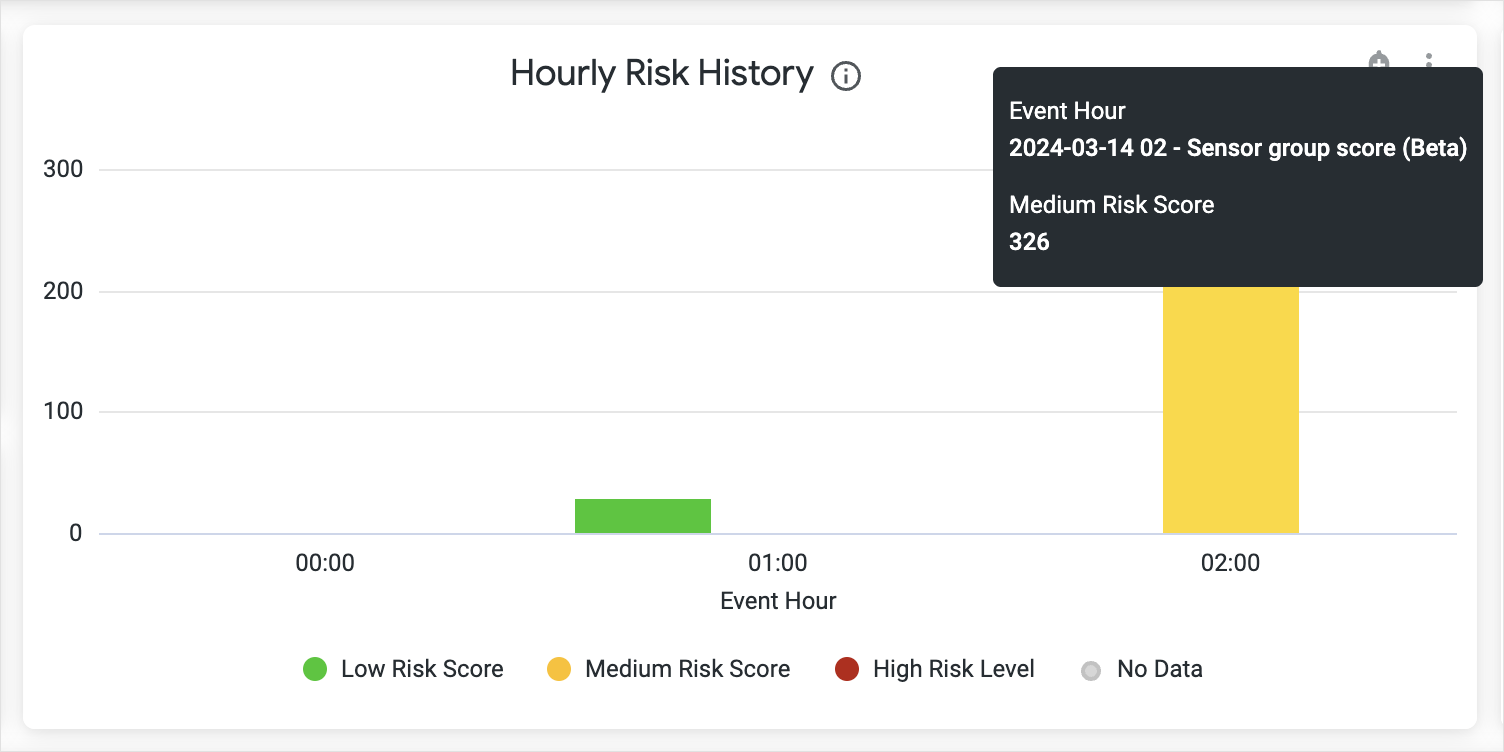
Task: Click the yellow Medium Risk Score legend dot
Action: 559,669
